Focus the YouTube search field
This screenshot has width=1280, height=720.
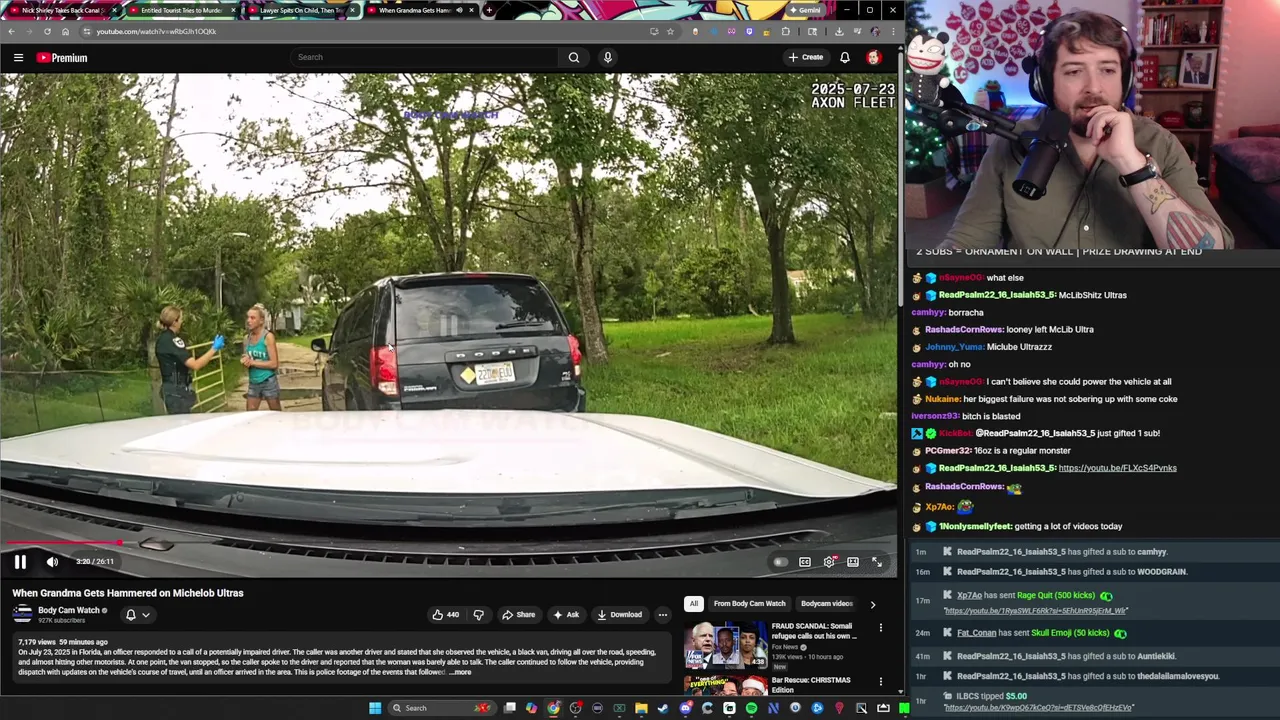pyautogui.click(x=425, y=57)
